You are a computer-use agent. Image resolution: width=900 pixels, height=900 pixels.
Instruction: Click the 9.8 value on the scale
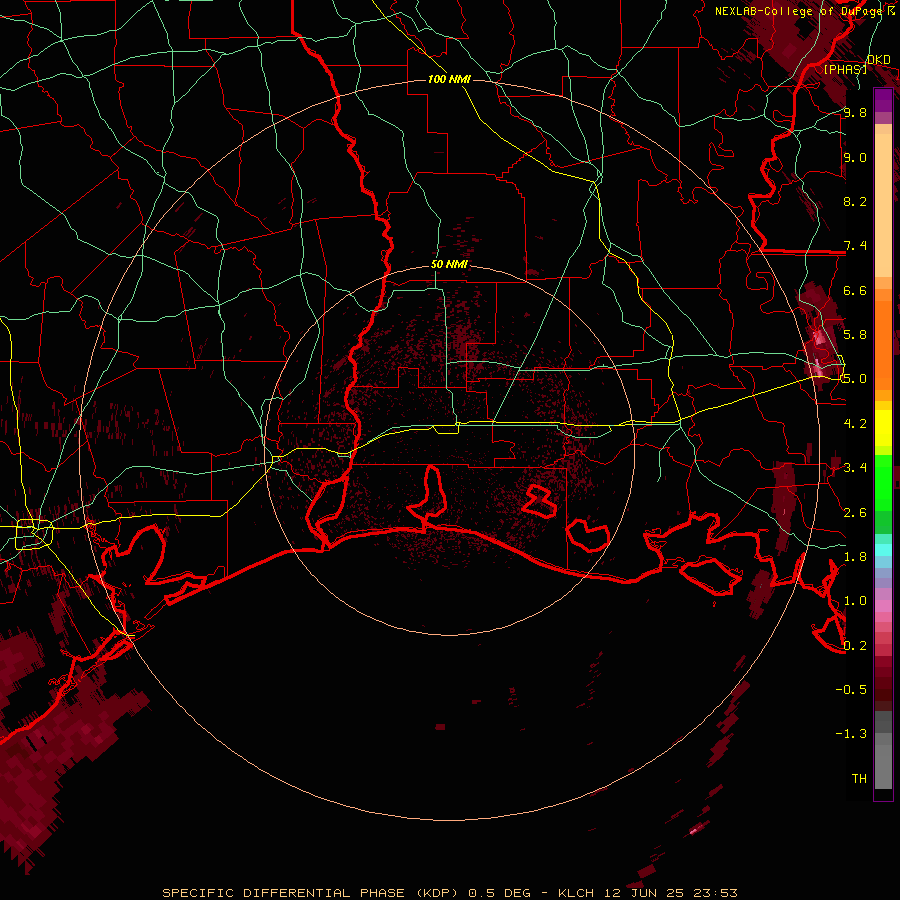click(855, 112)
